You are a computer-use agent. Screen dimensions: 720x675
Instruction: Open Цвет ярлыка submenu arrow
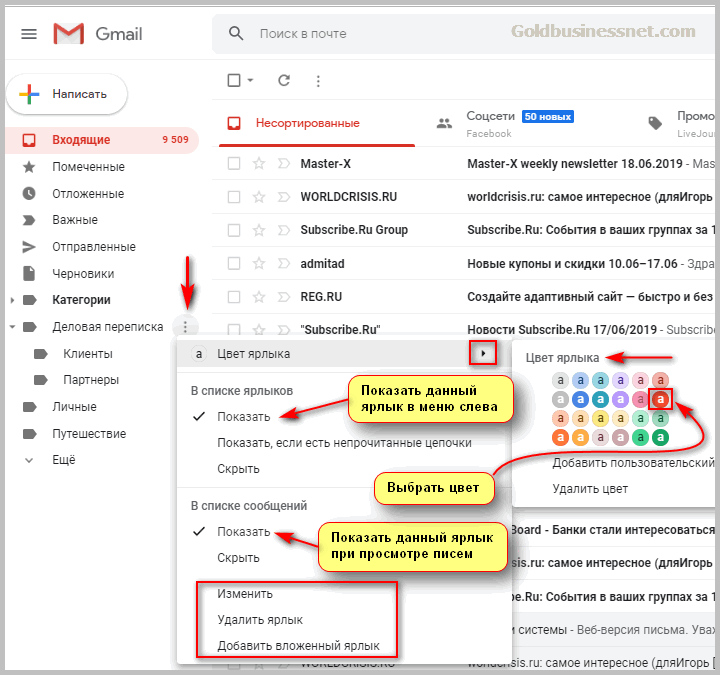(x=483, y=353)
